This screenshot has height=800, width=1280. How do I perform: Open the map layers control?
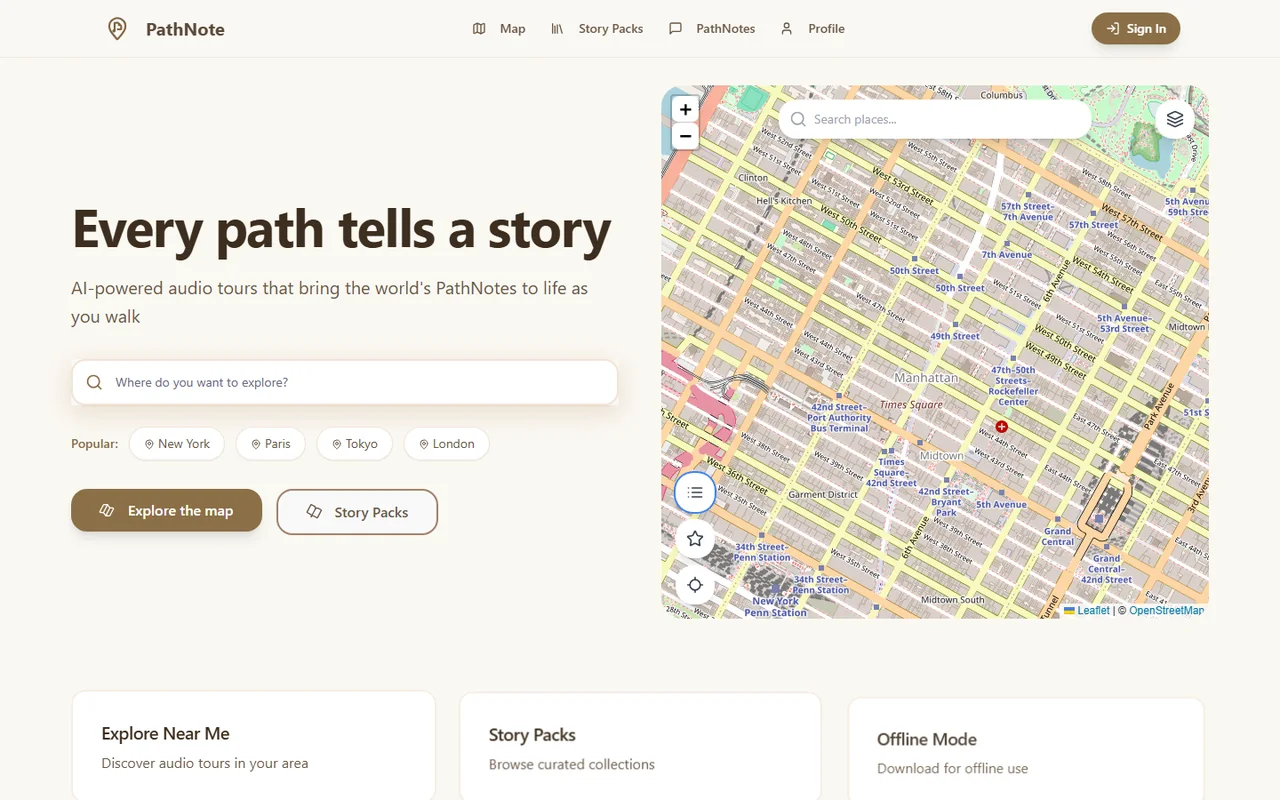pos(1175,119)
